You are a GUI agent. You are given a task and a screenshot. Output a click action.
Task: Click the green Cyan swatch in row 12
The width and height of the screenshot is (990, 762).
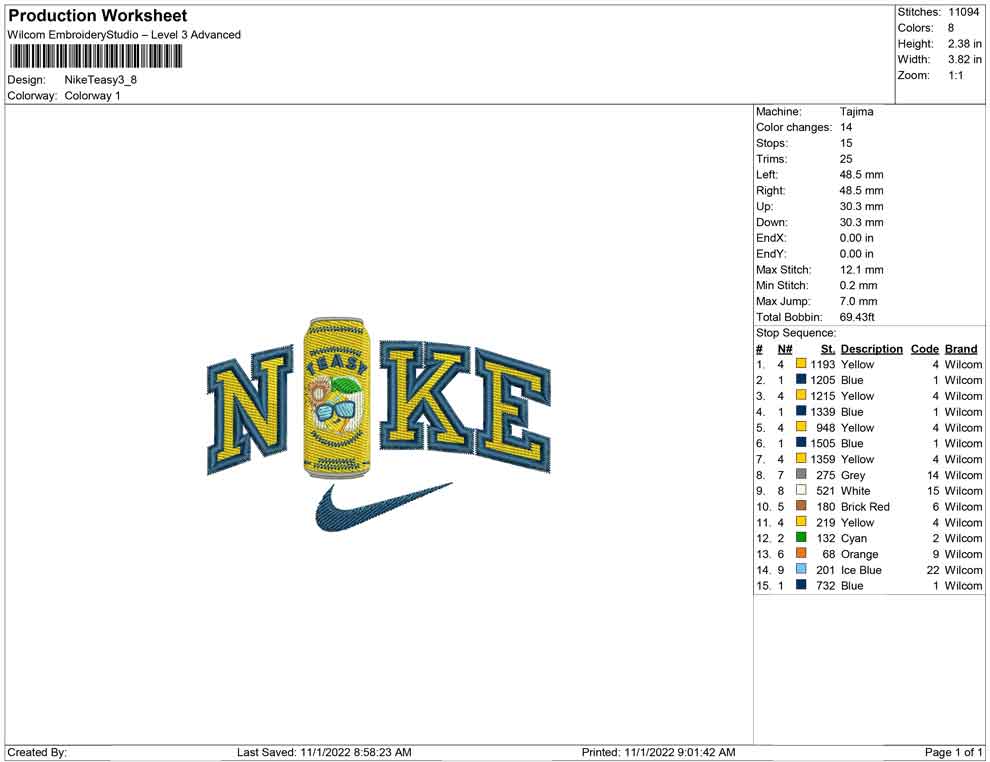pyautogui.click(x=801, y=537)
